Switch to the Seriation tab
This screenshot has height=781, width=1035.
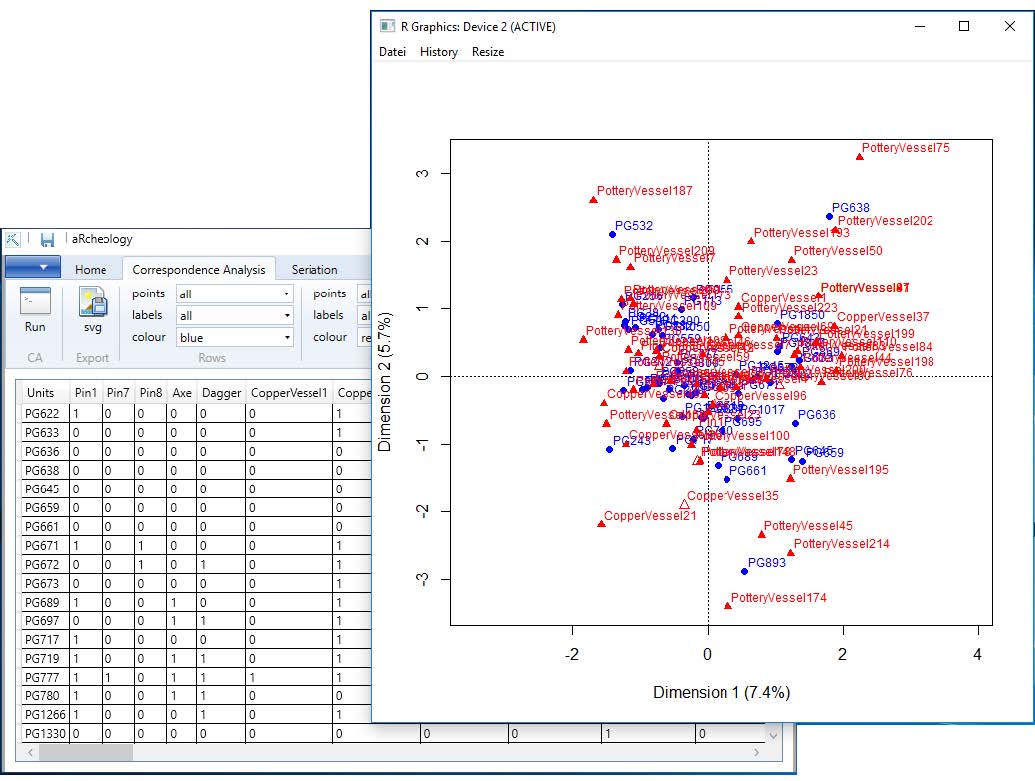(314, 269)
